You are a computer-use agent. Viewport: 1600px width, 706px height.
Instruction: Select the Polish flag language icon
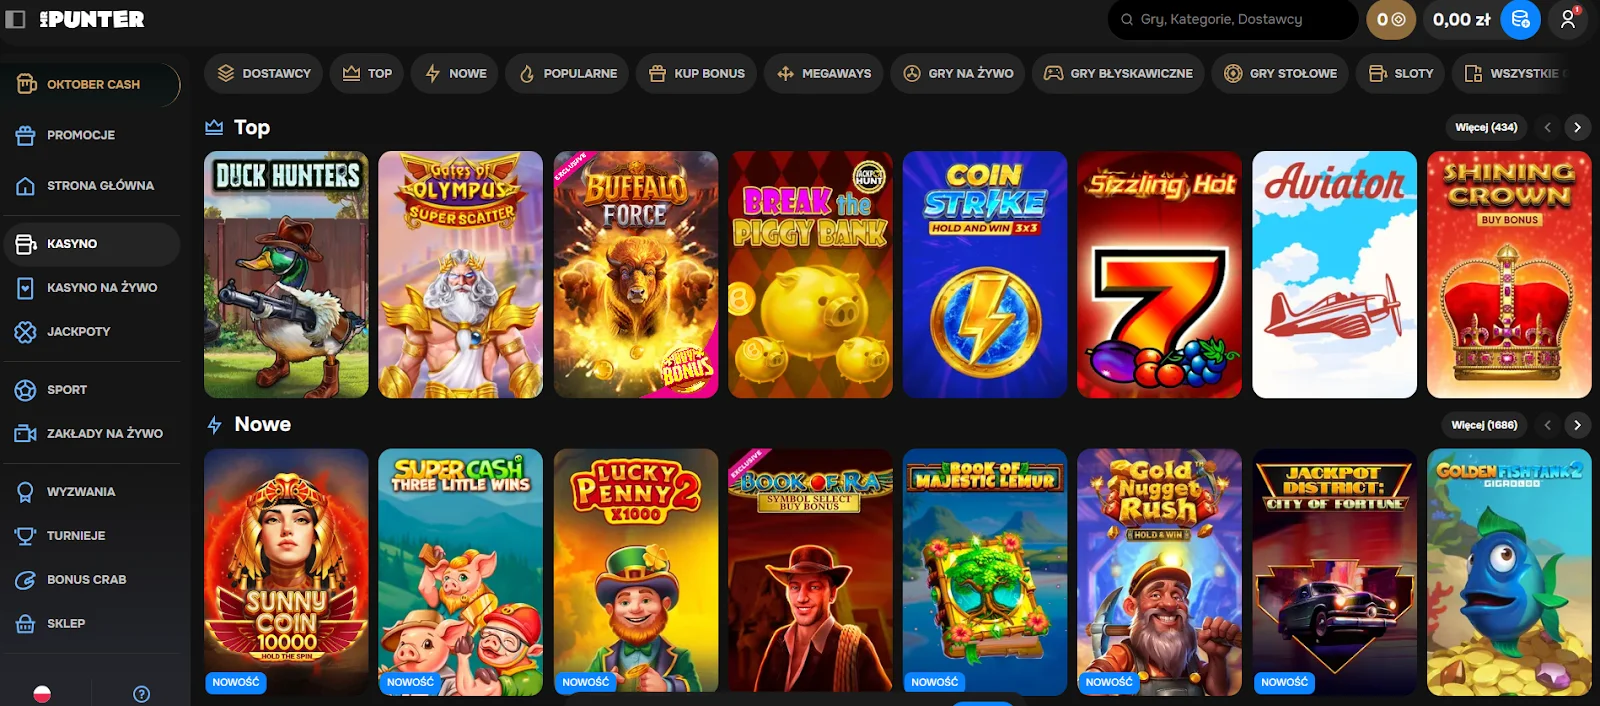tap(42, 694)
